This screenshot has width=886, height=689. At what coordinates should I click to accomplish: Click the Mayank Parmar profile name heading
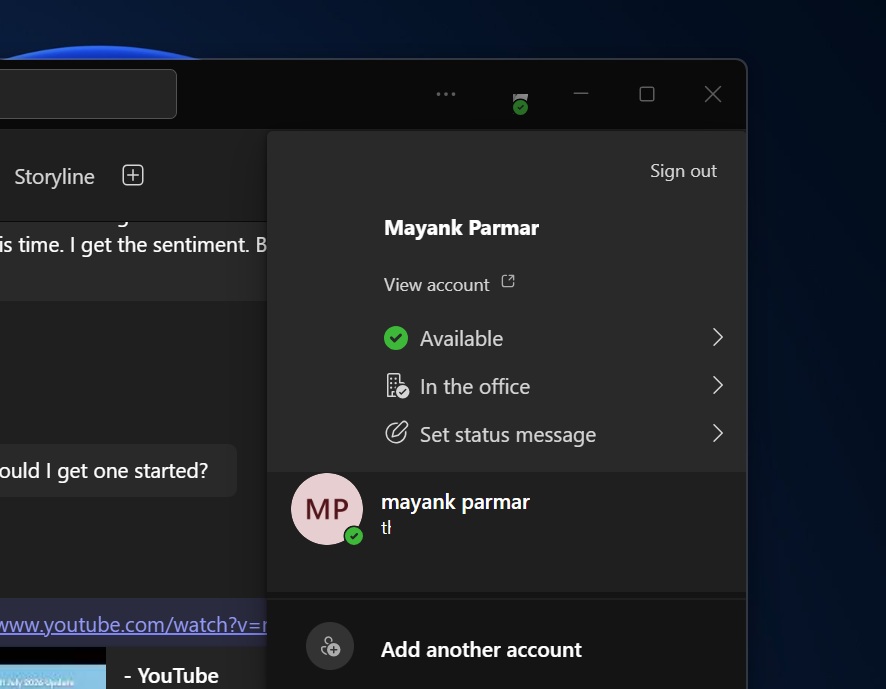coord(461,228)
